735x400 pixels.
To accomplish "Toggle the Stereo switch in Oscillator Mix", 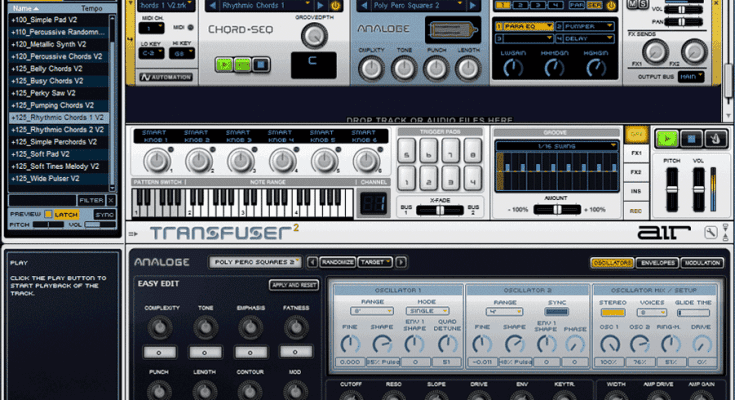I will (x=612, y=312).
